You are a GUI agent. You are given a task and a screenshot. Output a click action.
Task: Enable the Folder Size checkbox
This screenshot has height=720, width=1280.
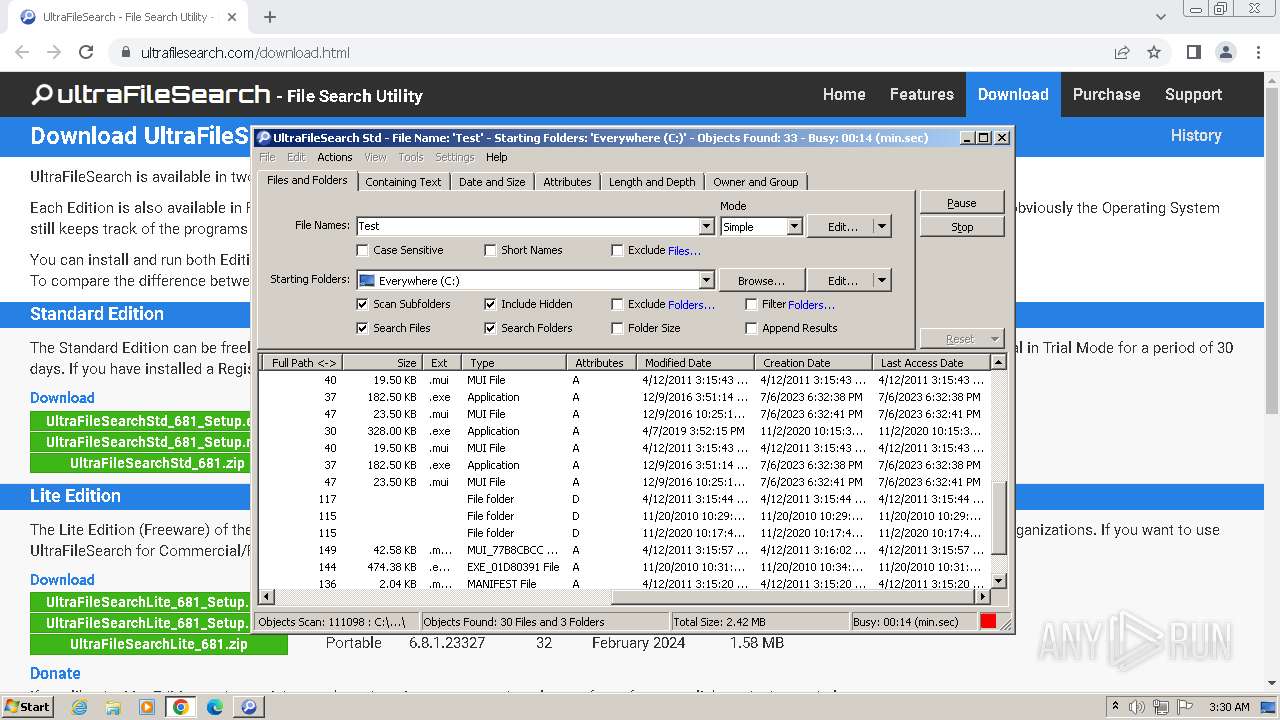(617, 328)
